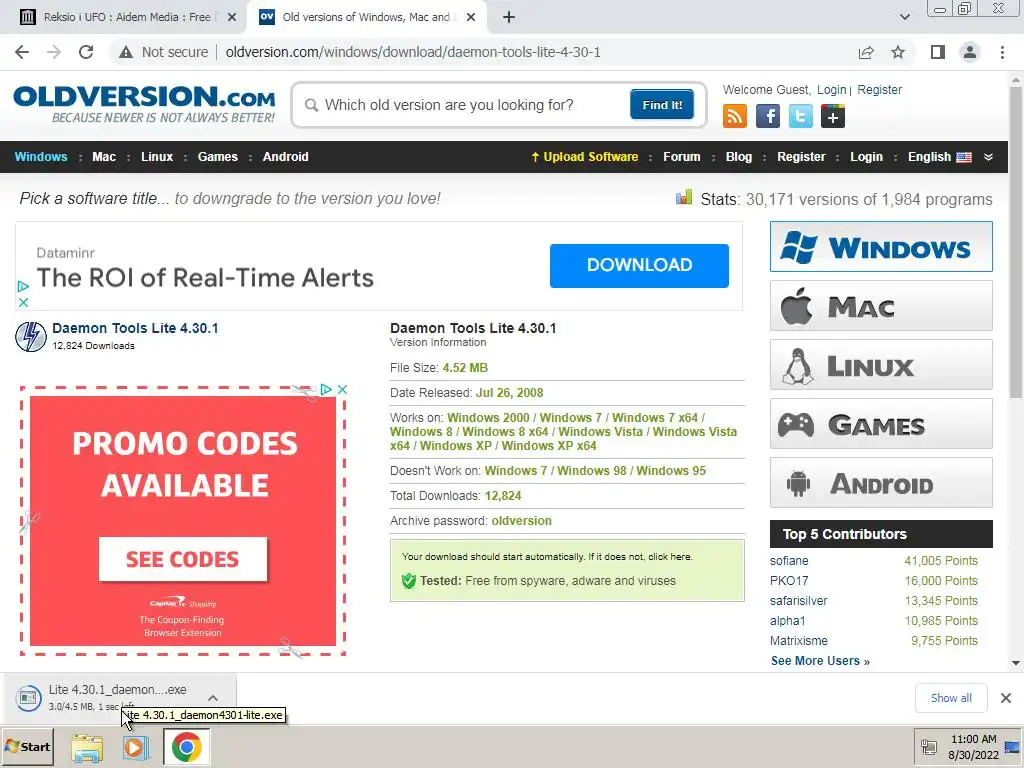Open File Explorer from the taskbar
The height and width of the screenshot is (768, 1024).
tap(87, 747)
